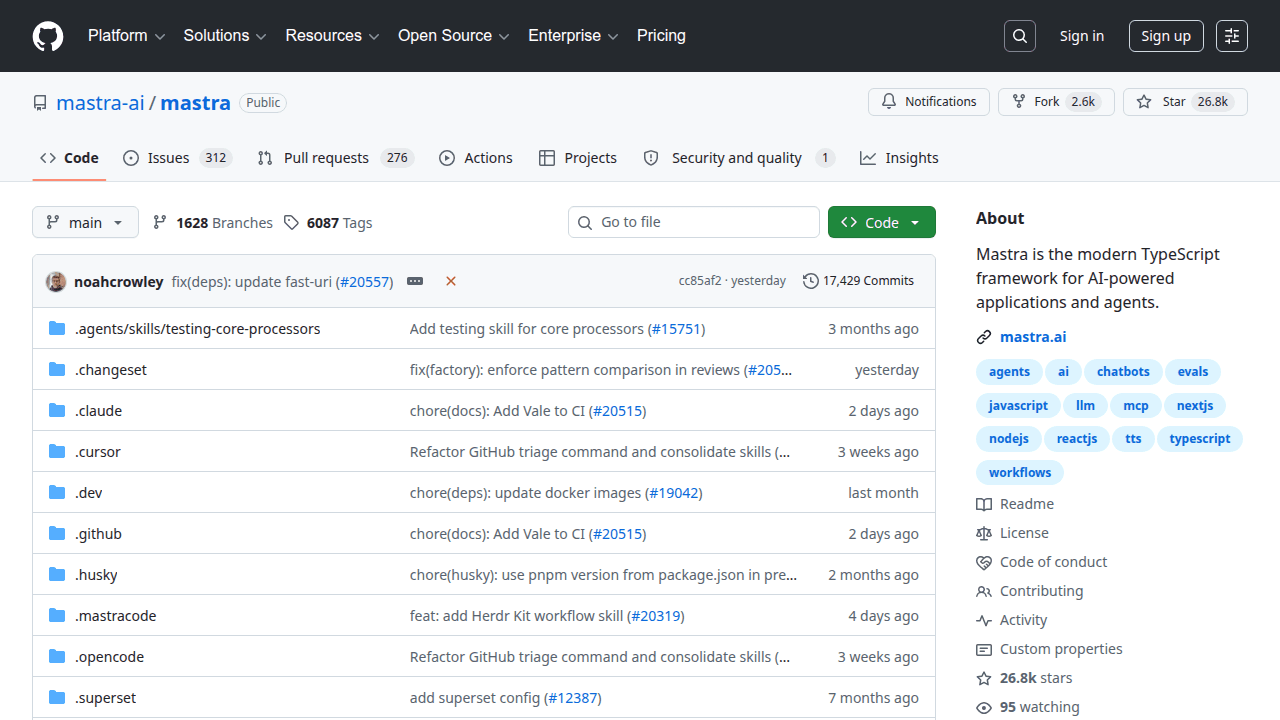Open the License link
Viewport: 1280px width, 720px height.
[x=1012, y=533]
